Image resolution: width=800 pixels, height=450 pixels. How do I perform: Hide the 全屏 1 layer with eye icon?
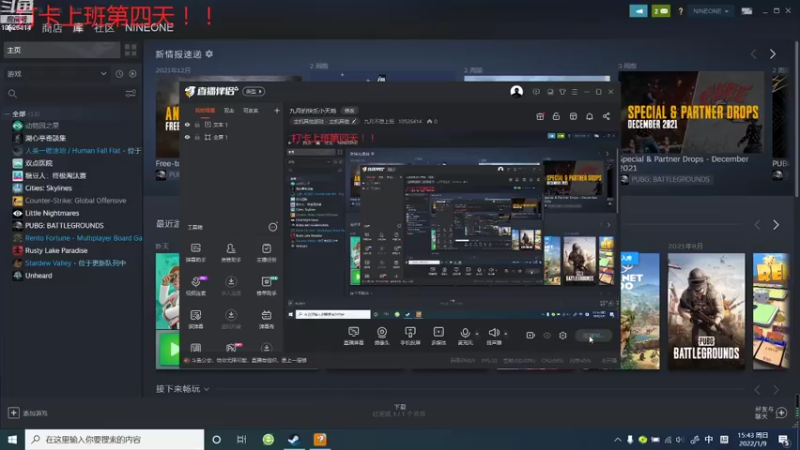click(x=187, y=137)
